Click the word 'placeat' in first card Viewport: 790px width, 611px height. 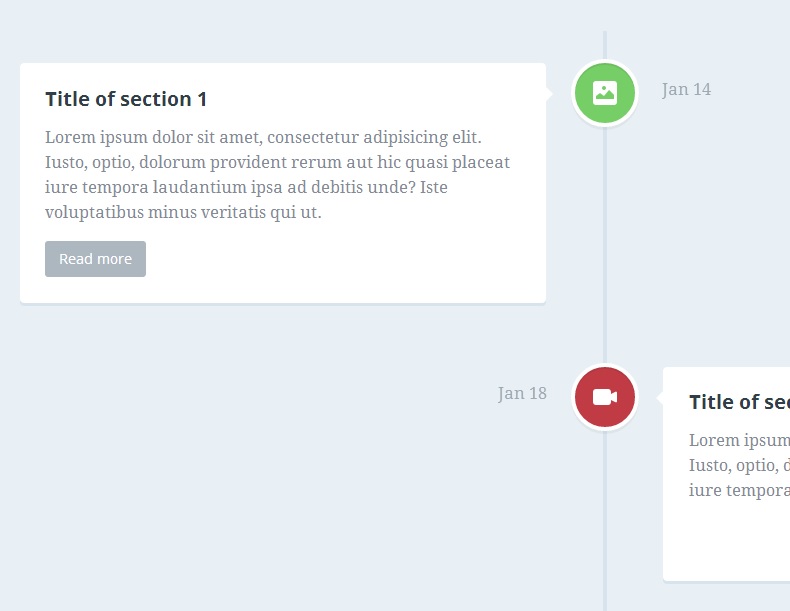(480, 162)
